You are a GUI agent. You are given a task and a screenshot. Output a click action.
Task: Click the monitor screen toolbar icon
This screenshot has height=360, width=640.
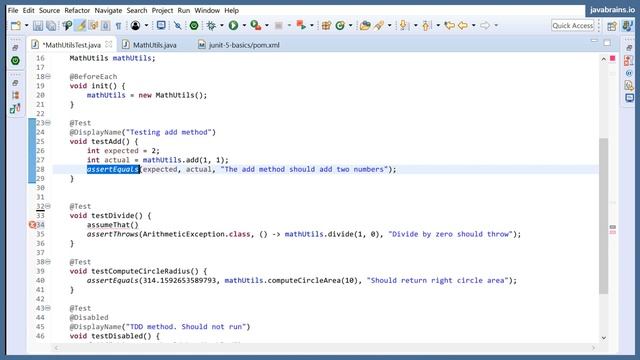[x=161, y=26]
